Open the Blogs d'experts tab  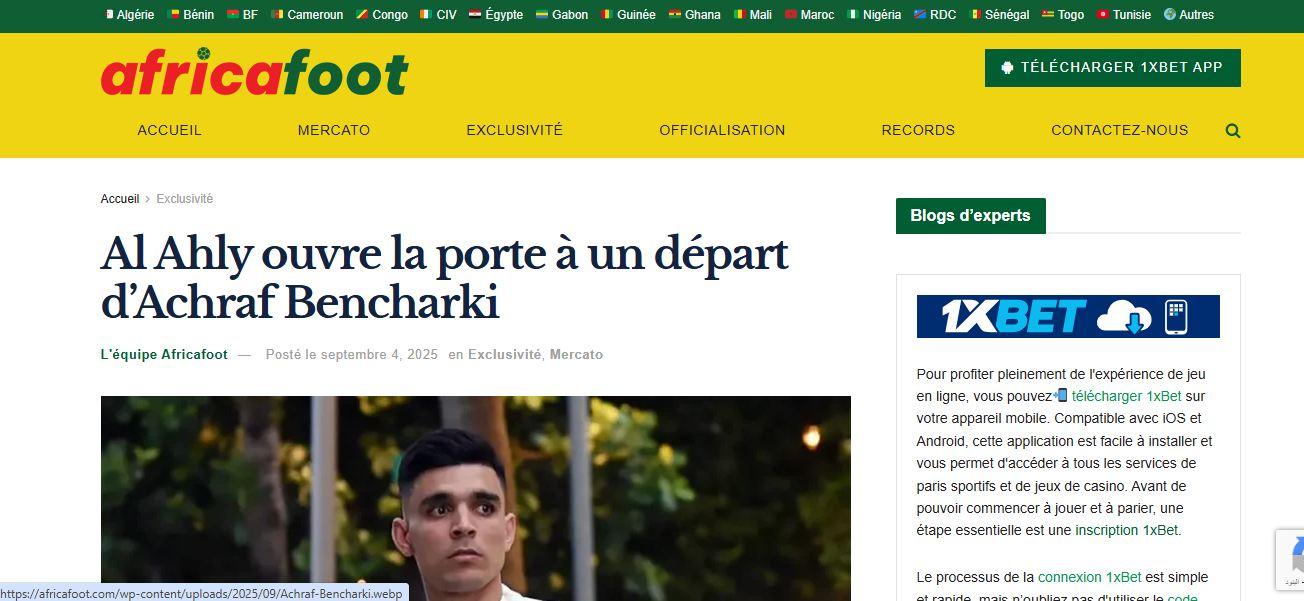click(x=970, y=216)
